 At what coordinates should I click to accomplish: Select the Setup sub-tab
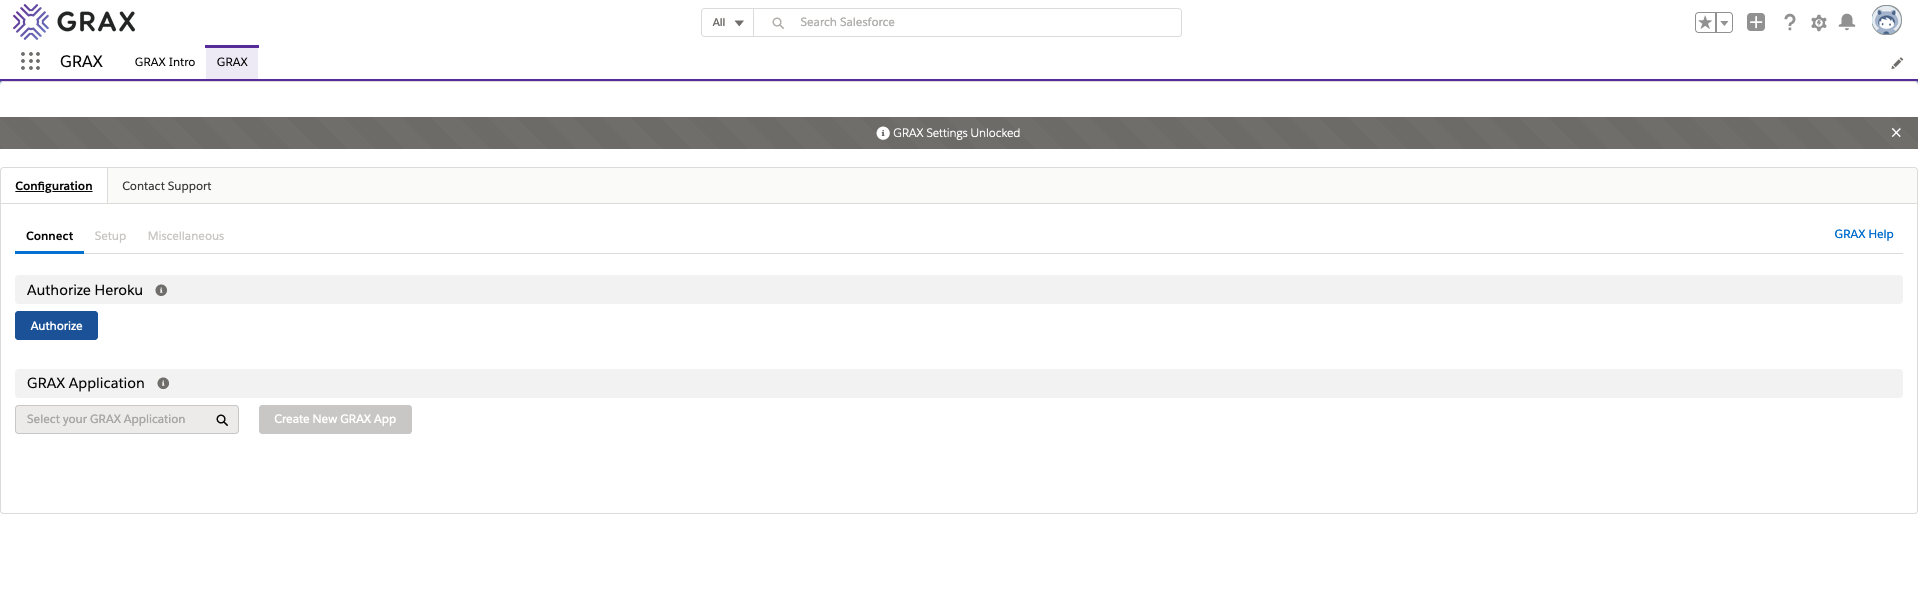click(110, 236)
